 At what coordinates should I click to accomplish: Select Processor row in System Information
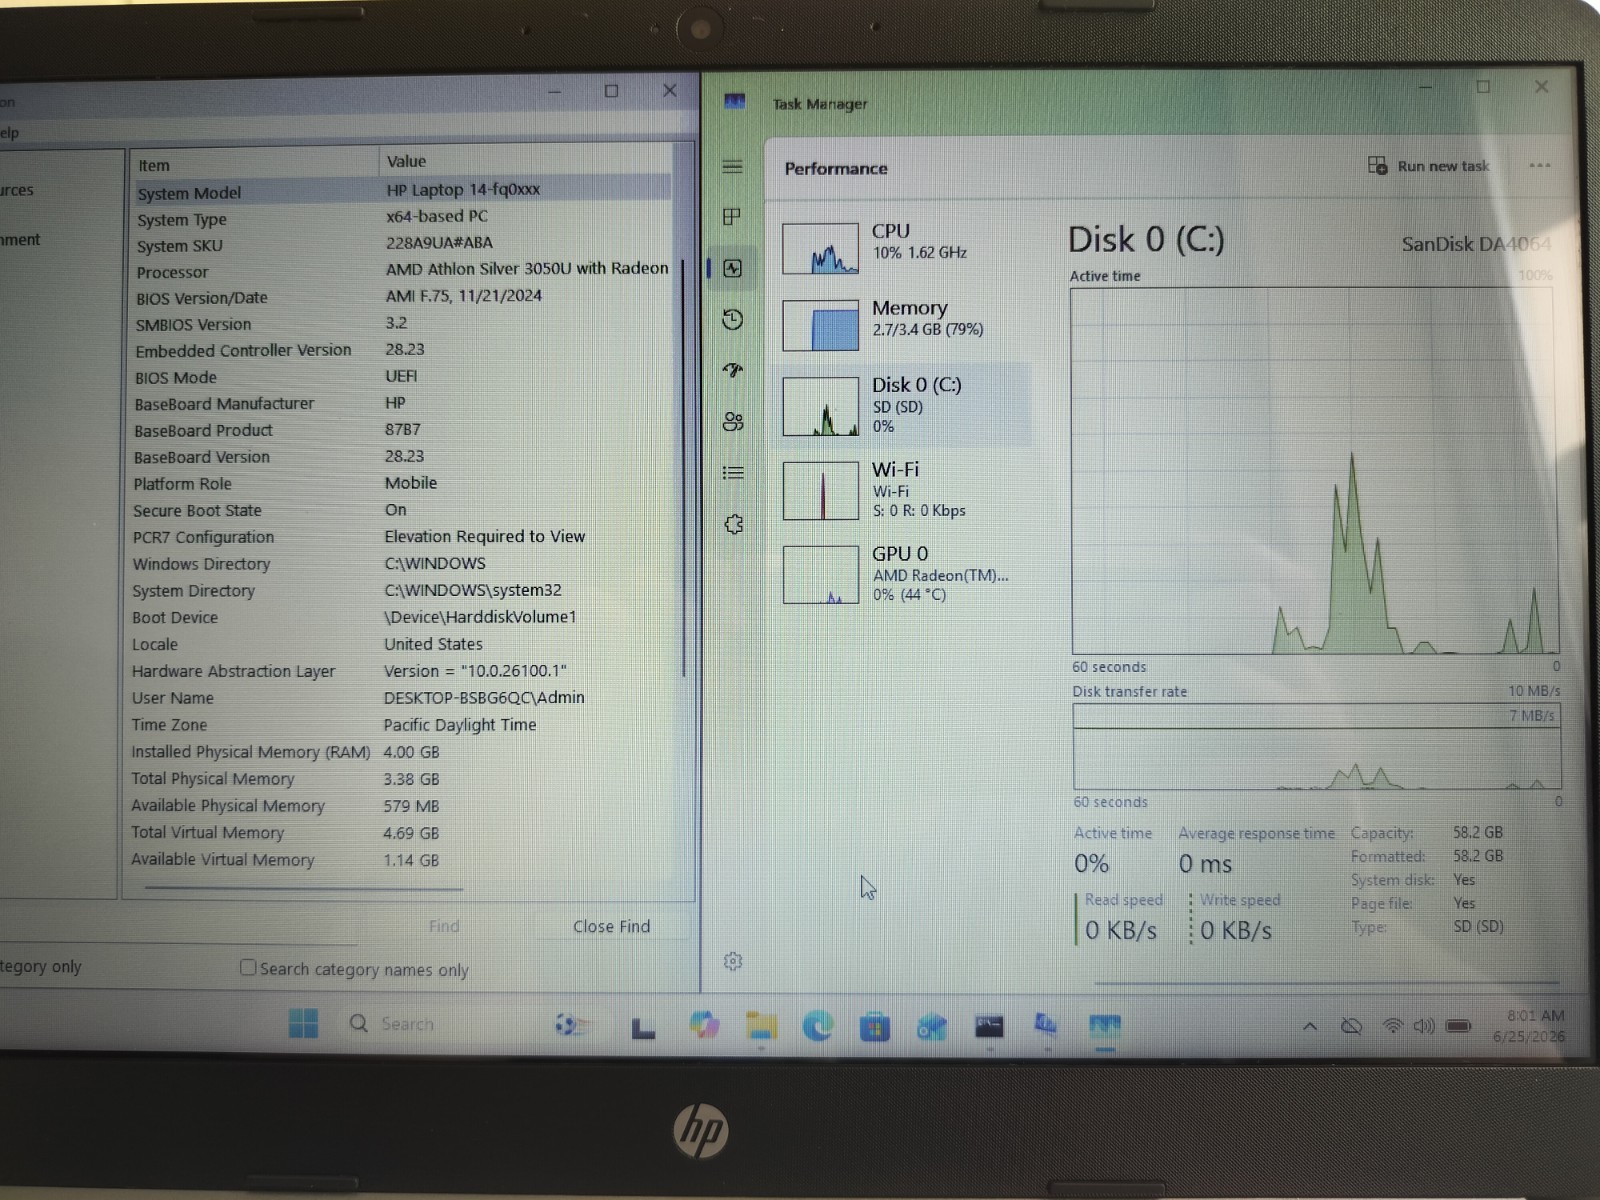[403, 271]
